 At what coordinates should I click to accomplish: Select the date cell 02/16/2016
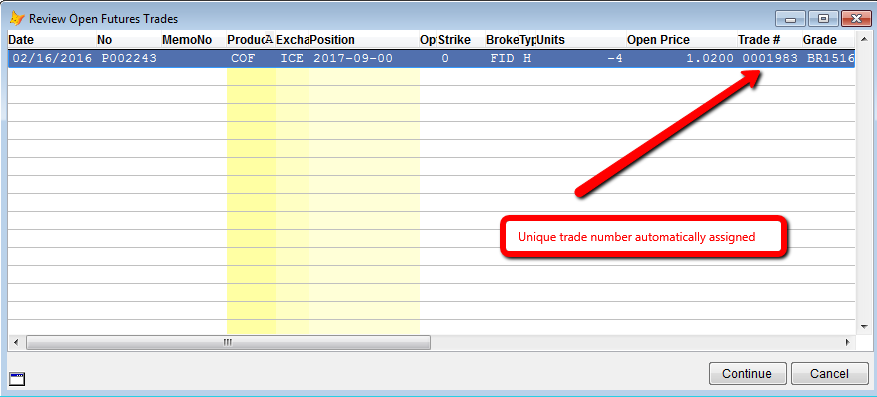pos(51,58)
